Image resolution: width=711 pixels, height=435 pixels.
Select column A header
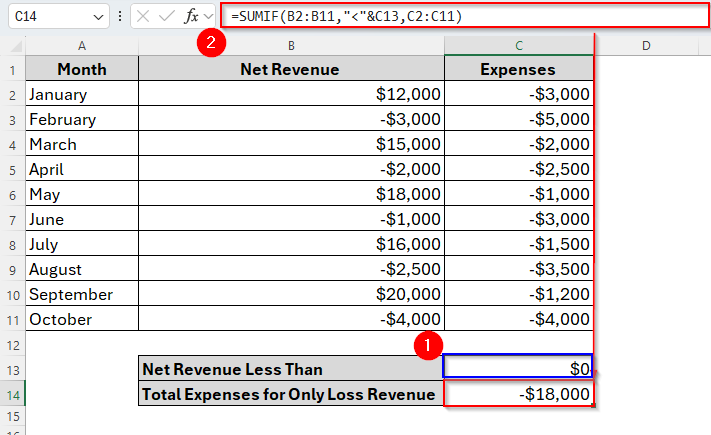point(81,45)
